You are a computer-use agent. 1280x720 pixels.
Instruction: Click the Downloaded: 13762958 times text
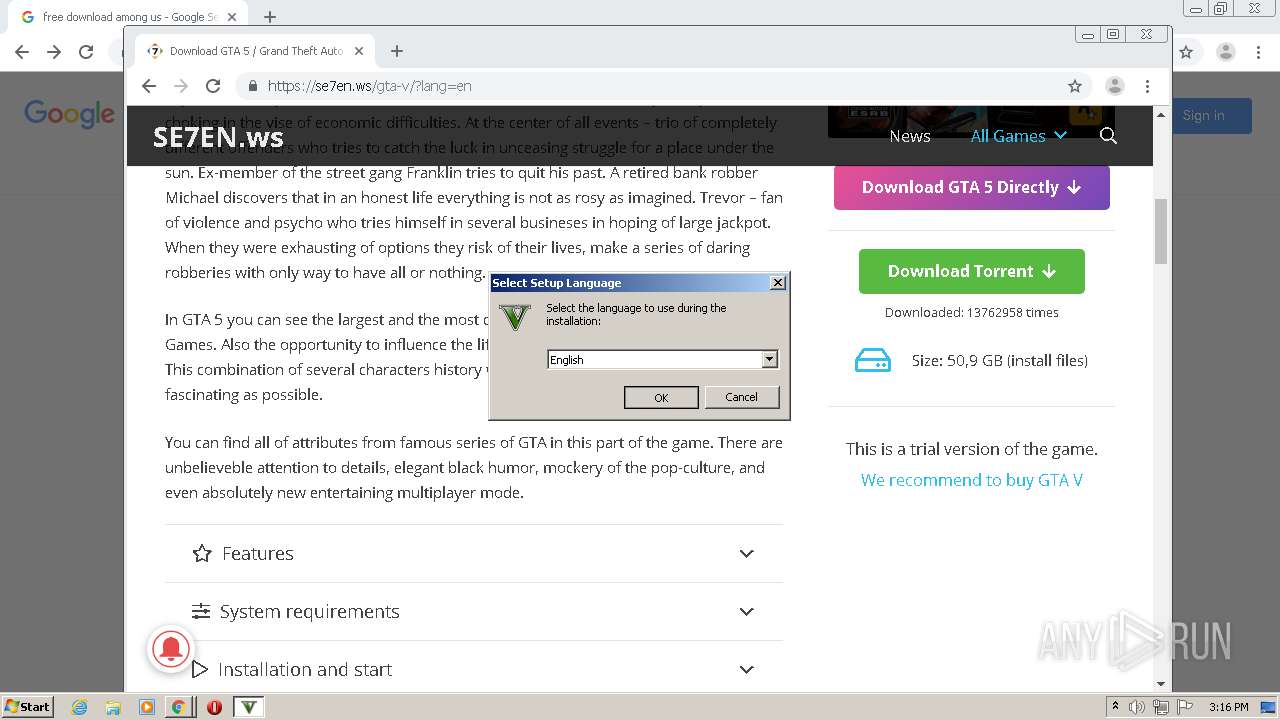pos(971,312)
